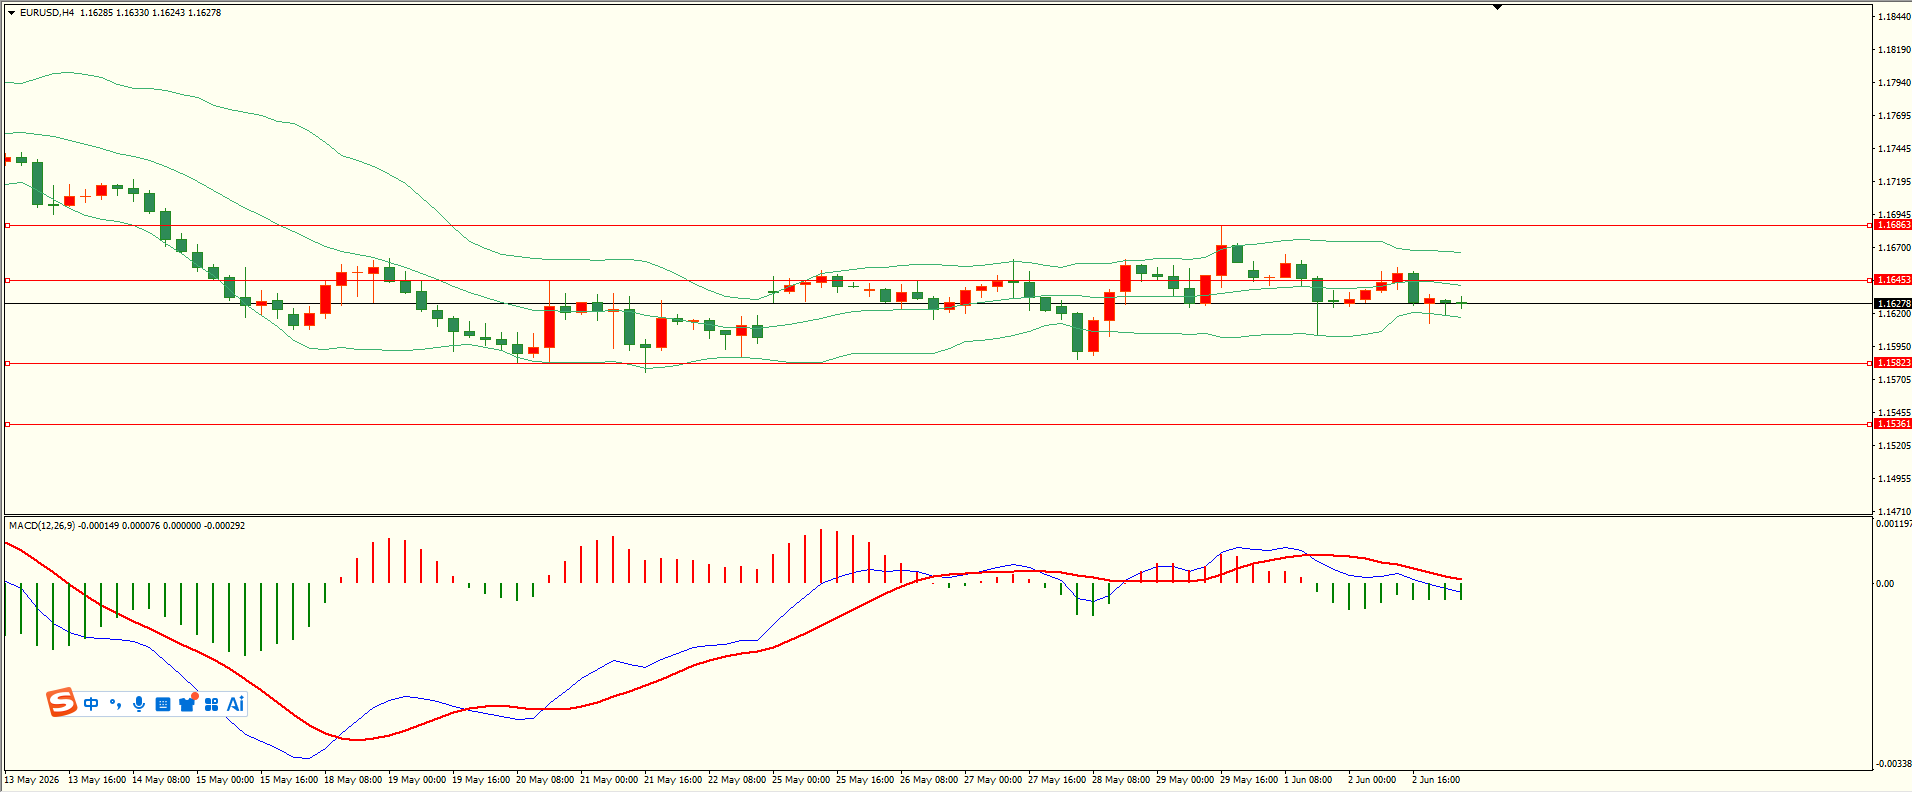The image size is (1912, 793).
Task: Click the EURUSD,H4 chart title text
Action: coord(47,13)
